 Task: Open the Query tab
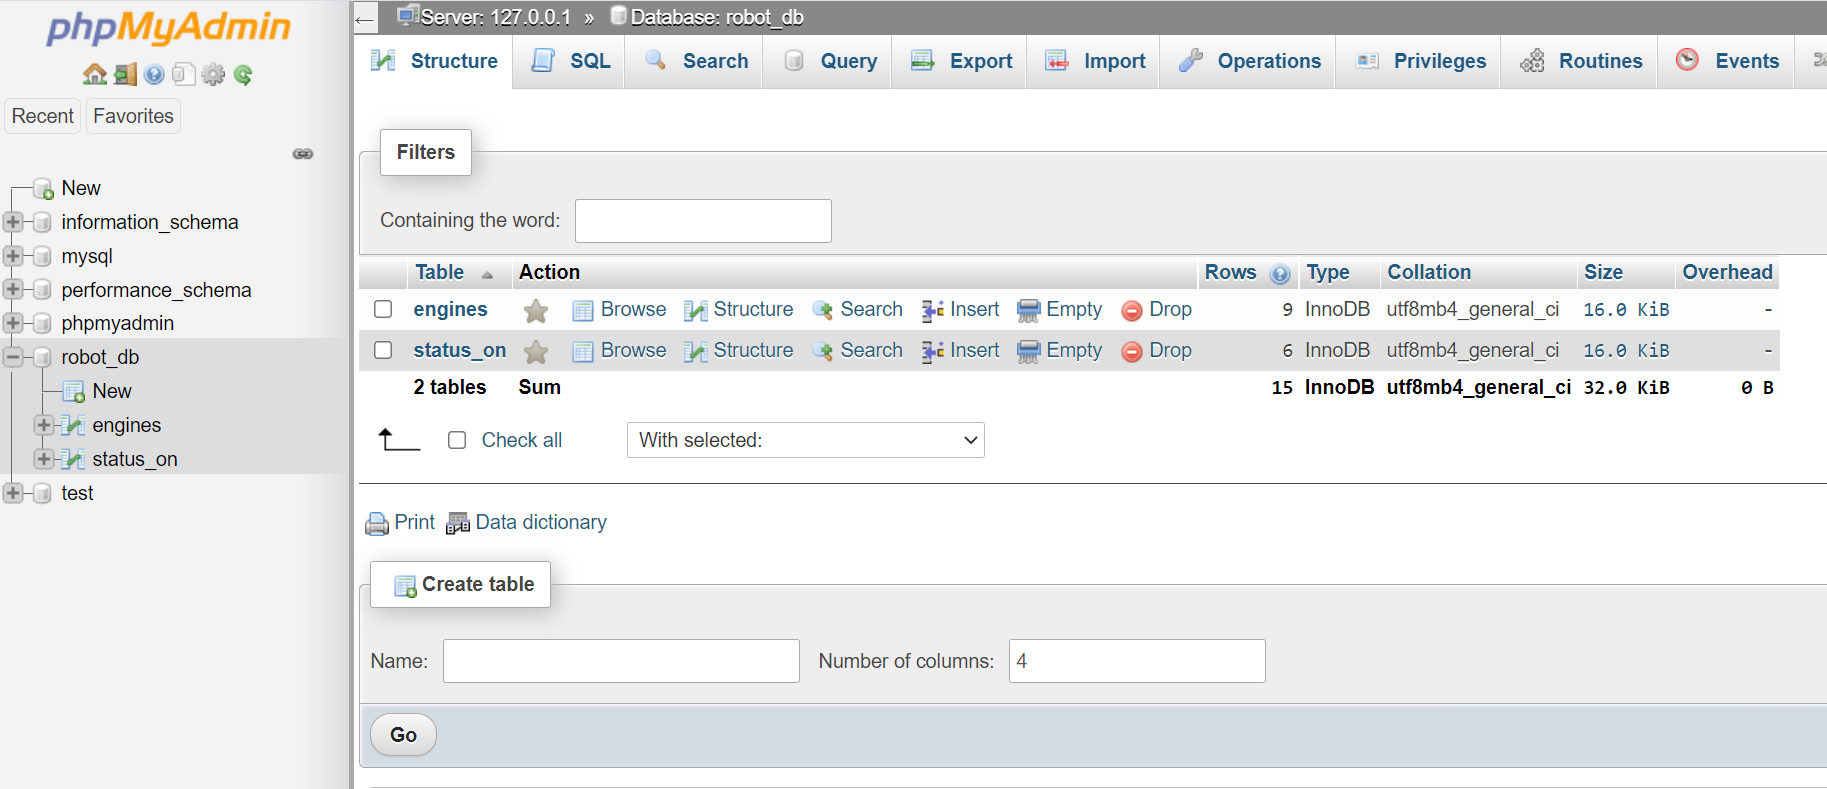pos(827,61)
